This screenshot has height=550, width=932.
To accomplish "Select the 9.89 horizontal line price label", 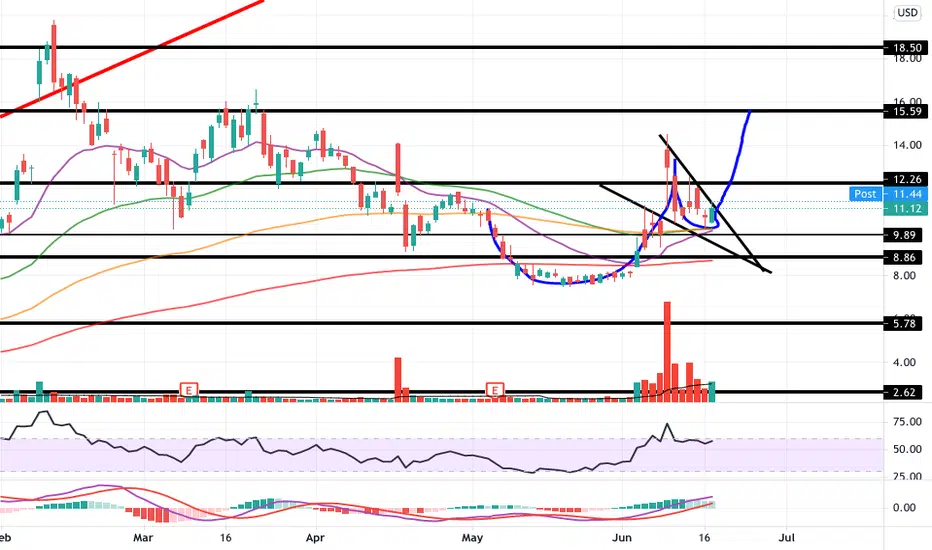I will tap(905, 235).
